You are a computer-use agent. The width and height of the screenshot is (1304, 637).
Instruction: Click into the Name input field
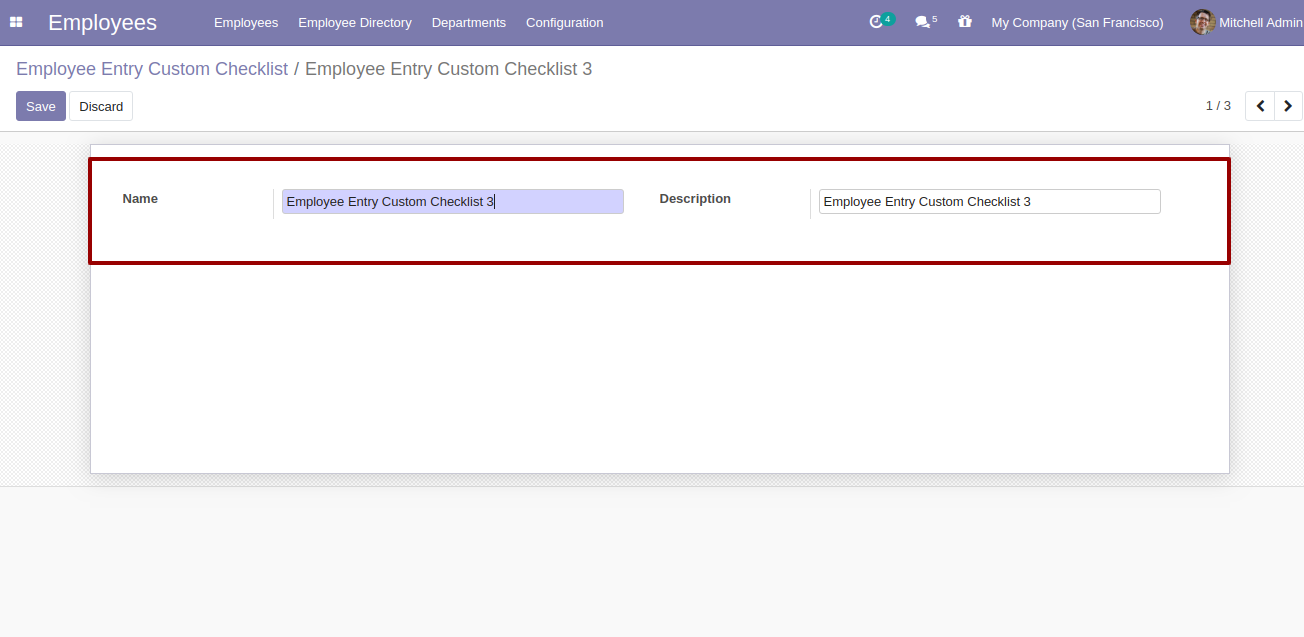453,202
